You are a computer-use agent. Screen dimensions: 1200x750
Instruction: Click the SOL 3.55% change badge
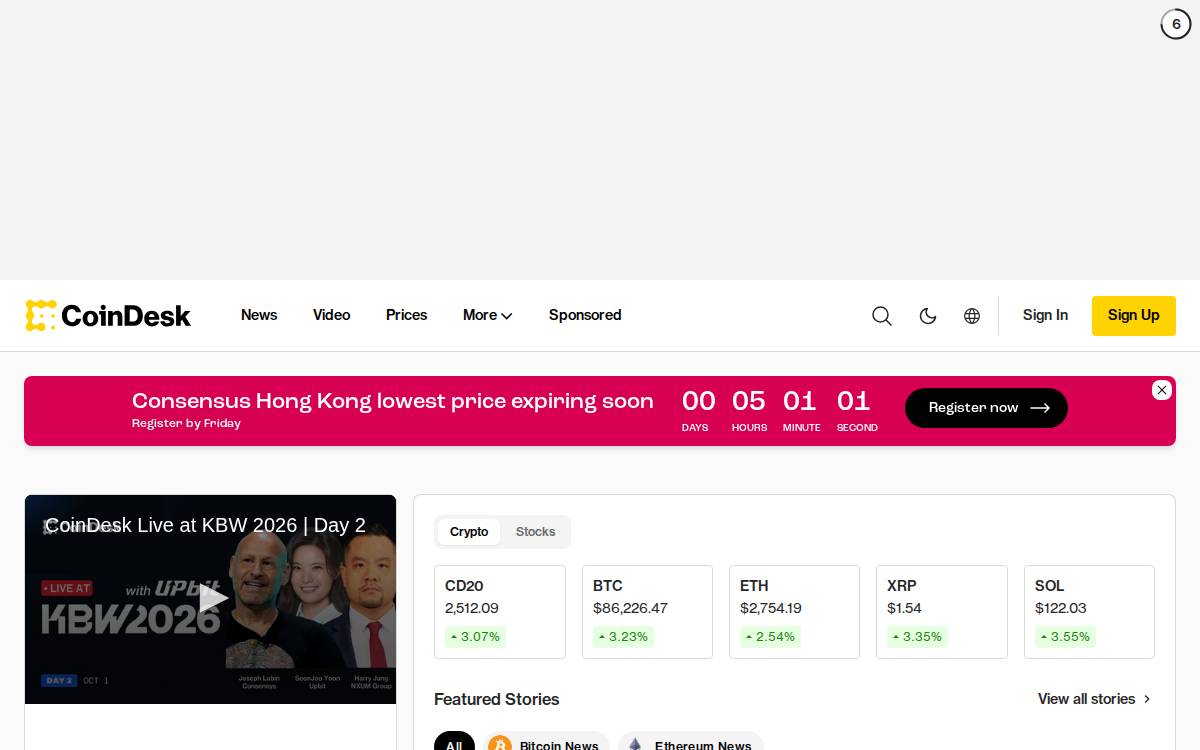click(1065, 637)
